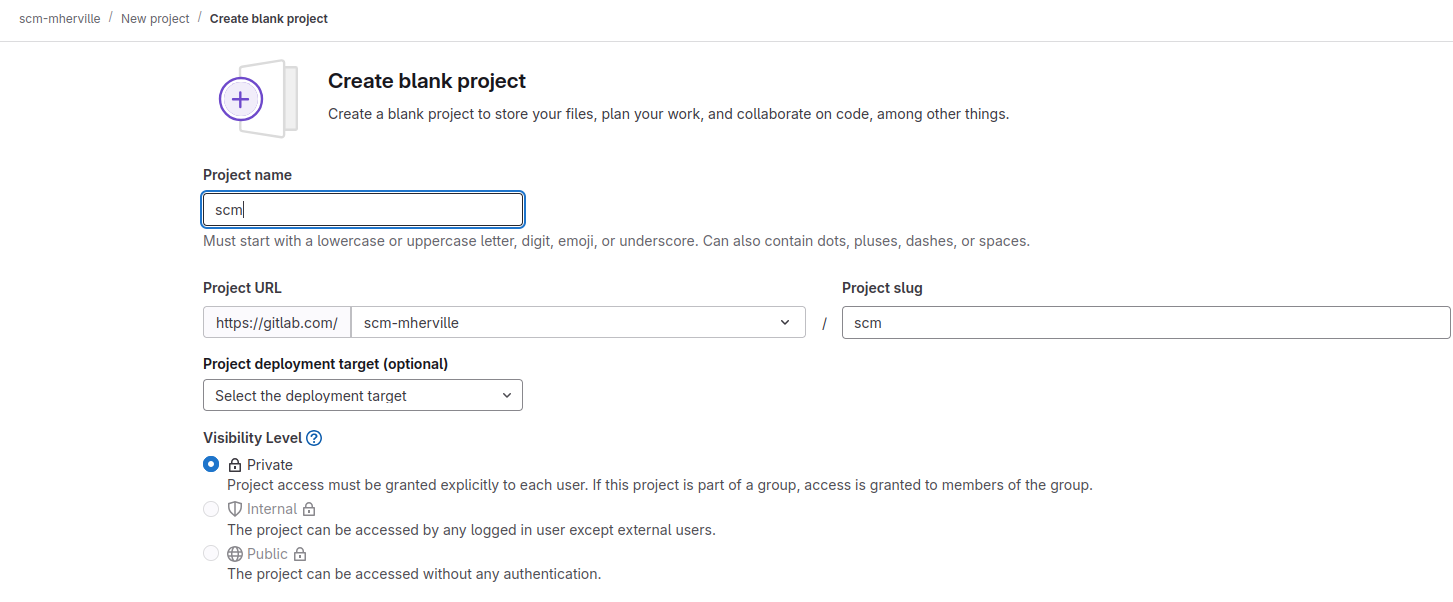Click the globe icon beside Public
This screenshot has height=602, width=1453.
click(235, 554)
